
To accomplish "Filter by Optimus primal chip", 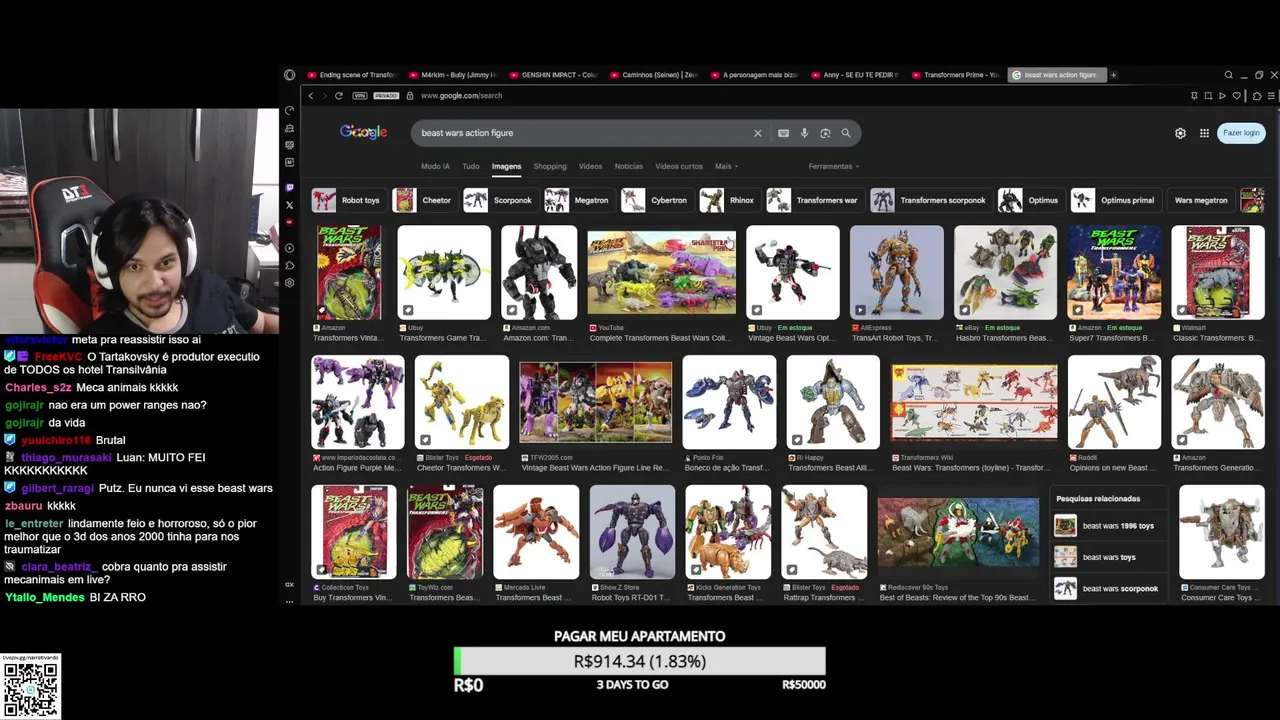I will (1114, 200).
